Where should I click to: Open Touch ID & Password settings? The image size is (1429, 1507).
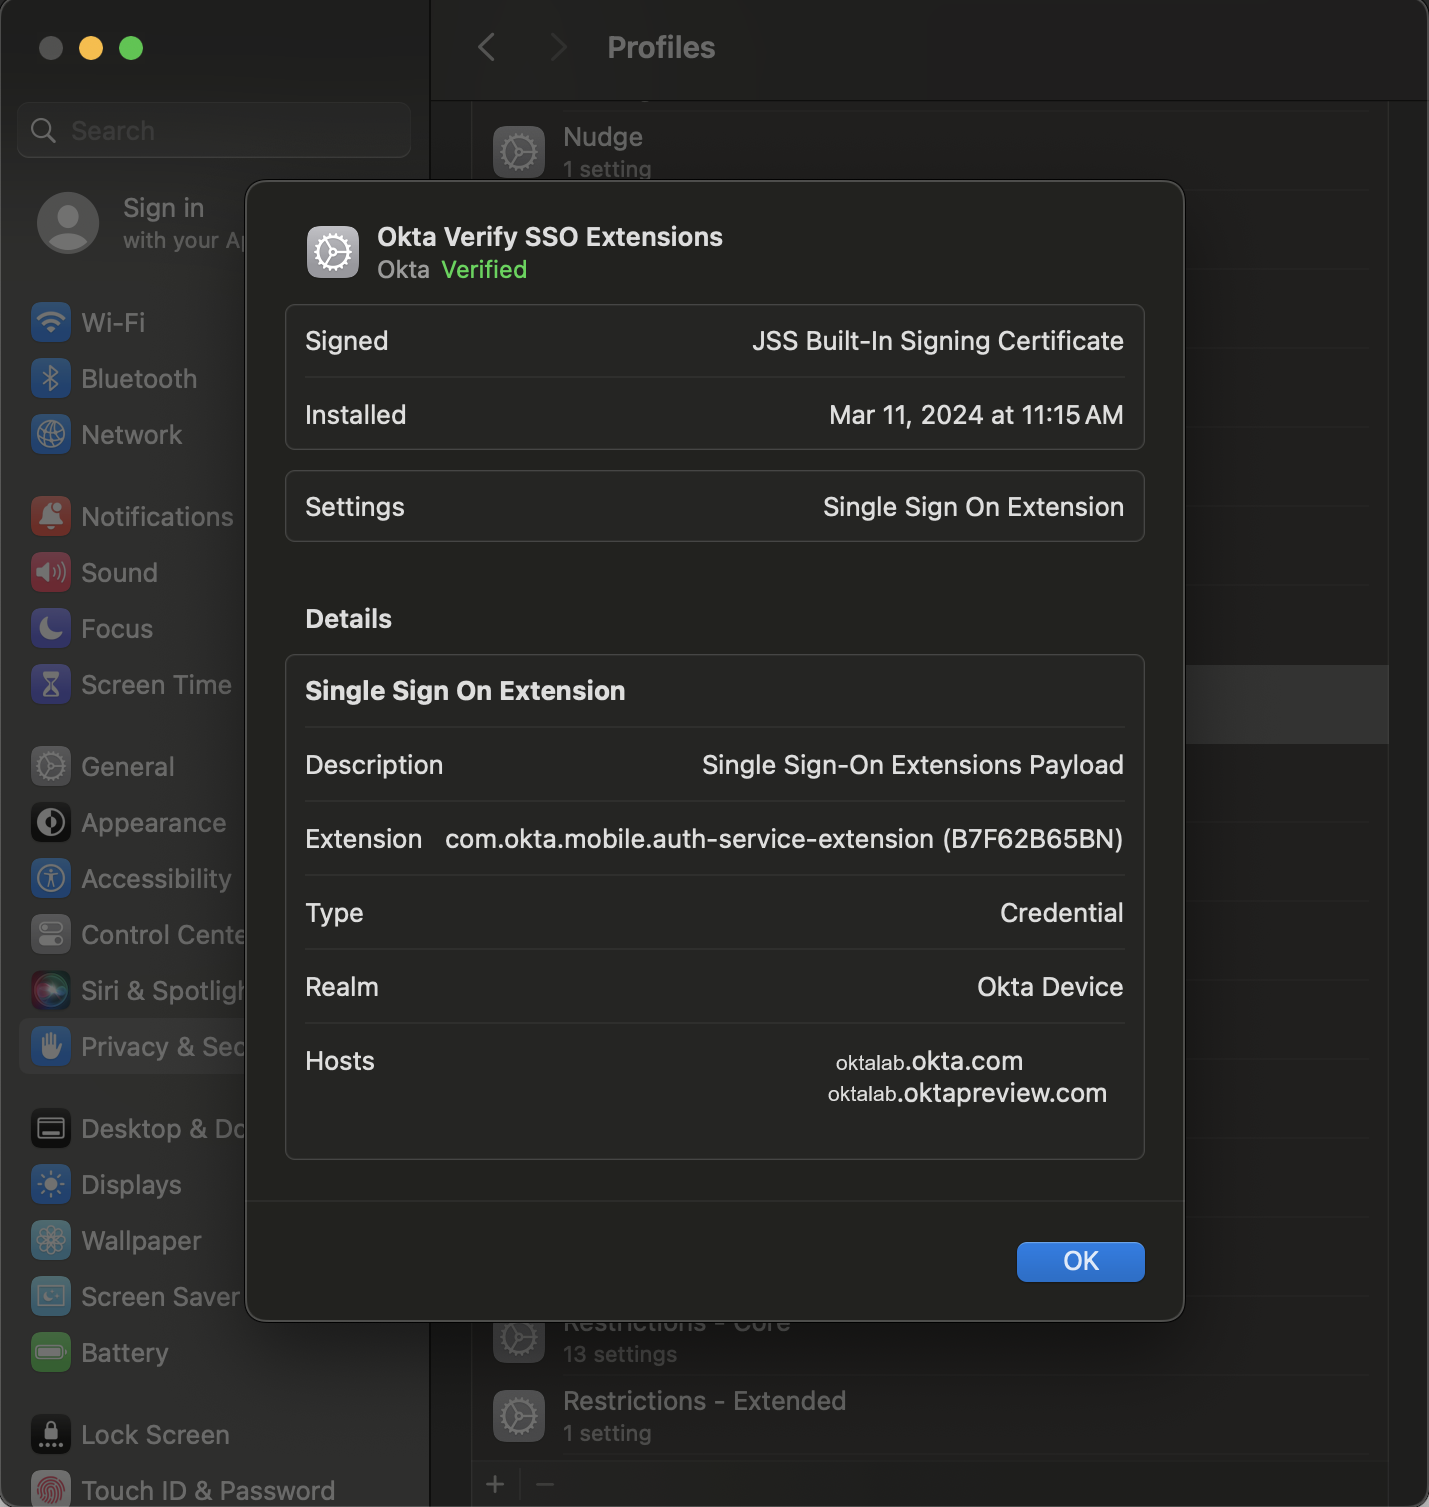pos(207,1489)
